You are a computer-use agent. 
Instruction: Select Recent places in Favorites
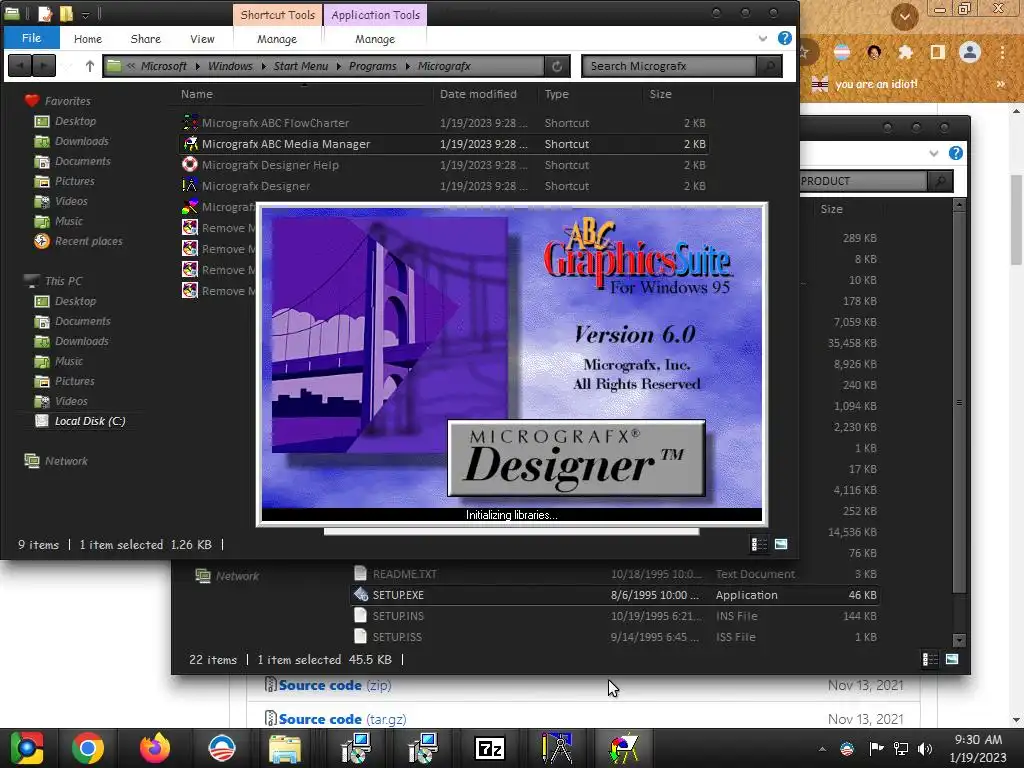88,241
